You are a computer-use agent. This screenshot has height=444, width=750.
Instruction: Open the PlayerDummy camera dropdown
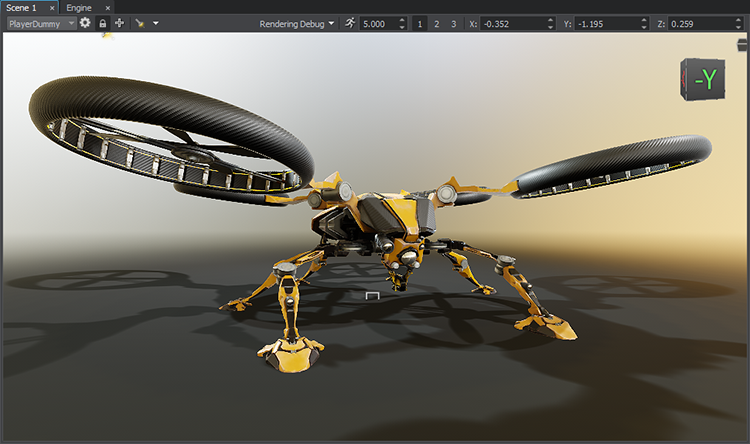pos(41,23)
